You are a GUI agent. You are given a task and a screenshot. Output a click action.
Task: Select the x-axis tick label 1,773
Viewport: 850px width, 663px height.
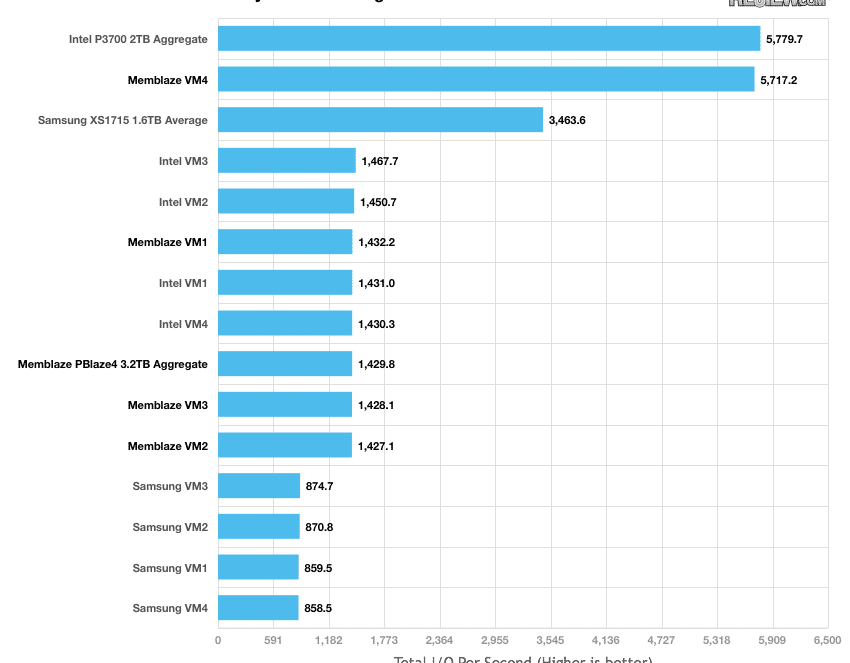[x=384, y=640]
